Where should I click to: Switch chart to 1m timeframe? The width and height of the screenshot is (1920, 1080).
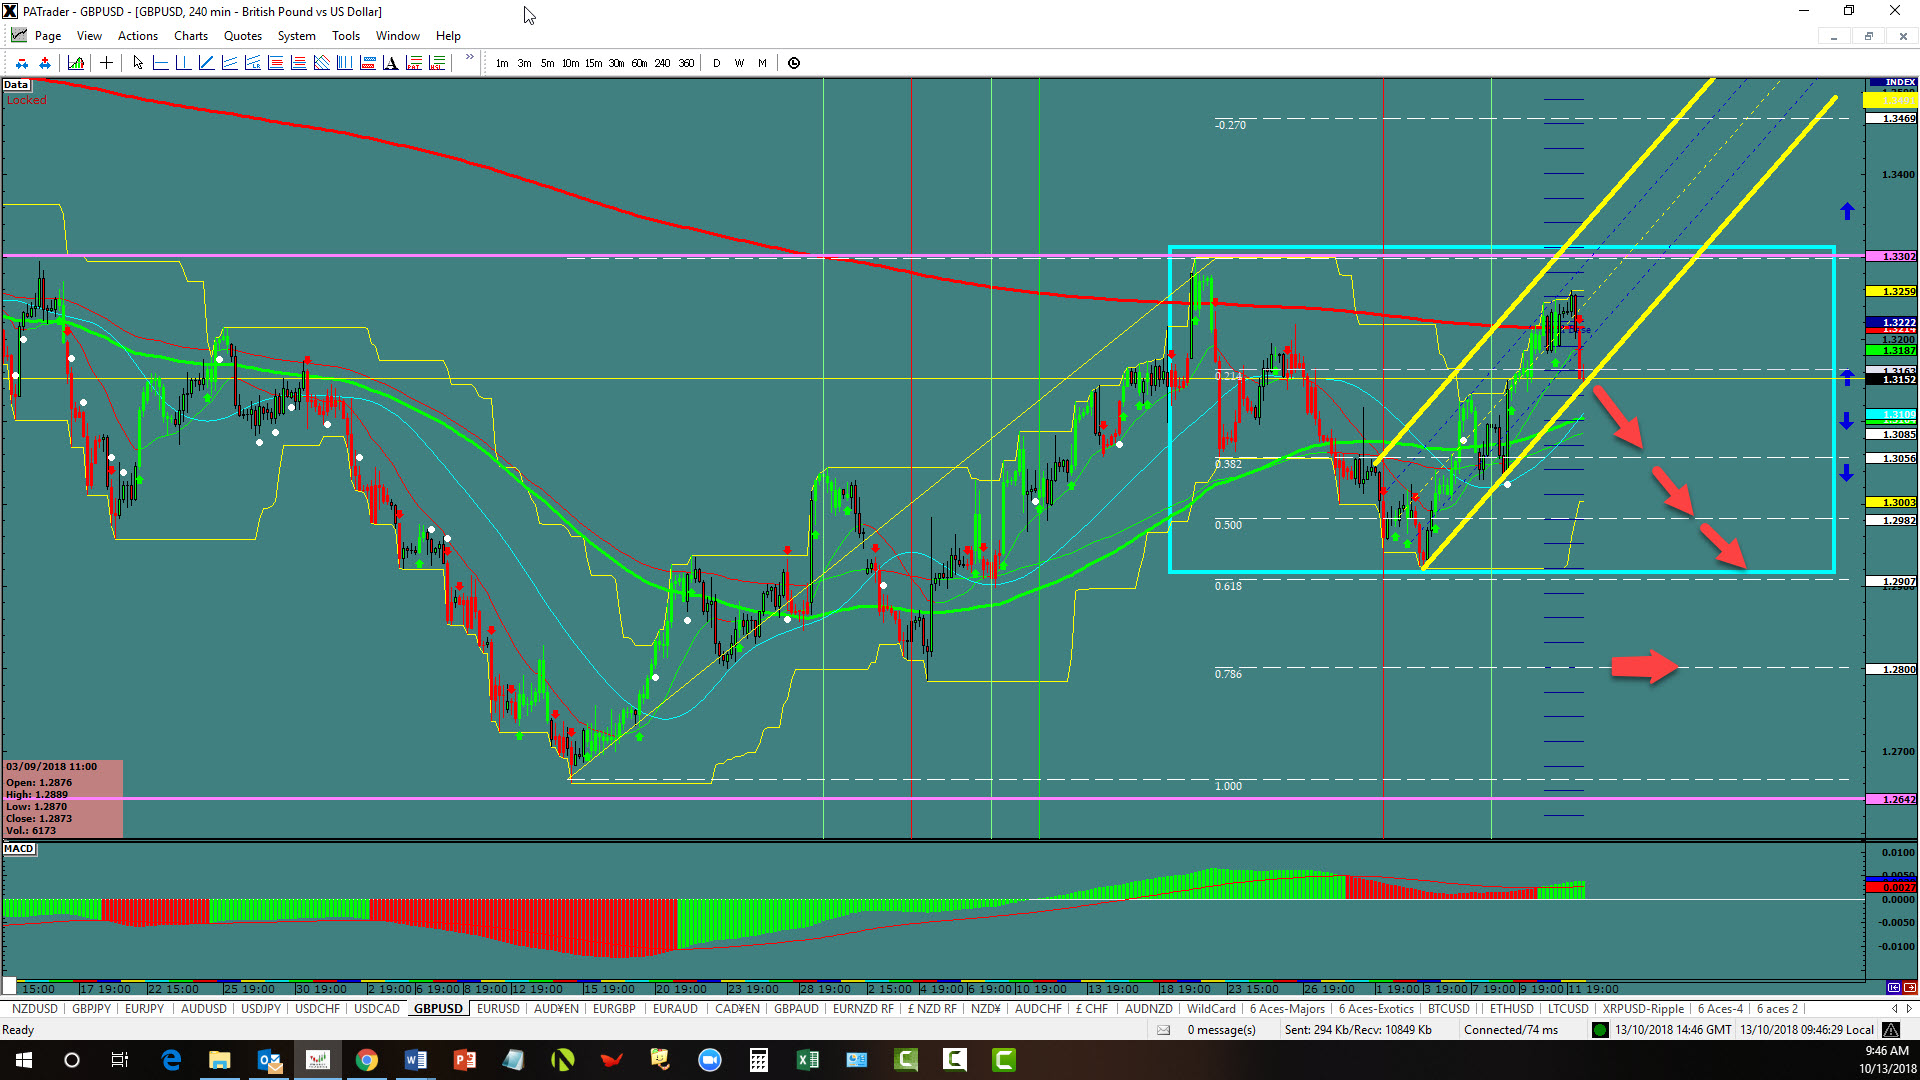[x=502, y=63]
